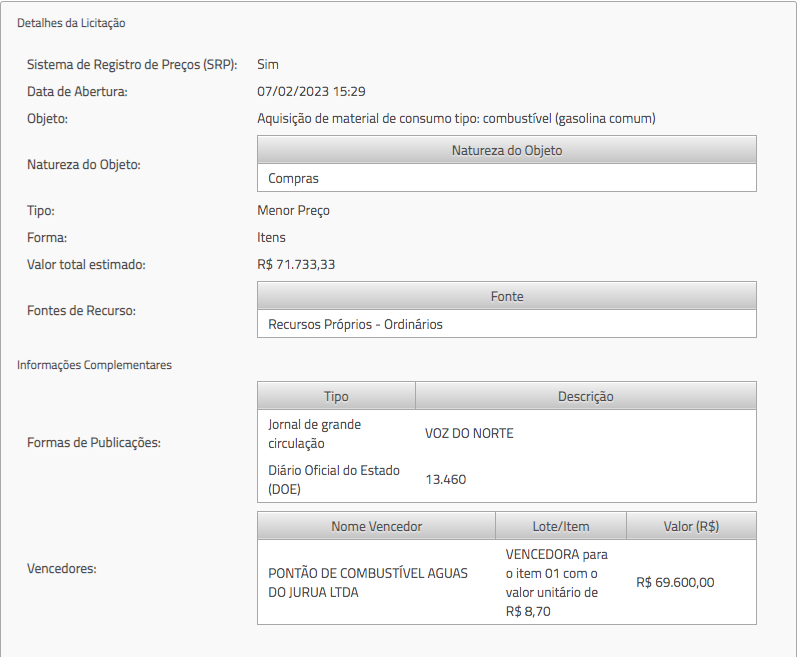Click the VOZ DO NORTE description

[x=469, y=433]
